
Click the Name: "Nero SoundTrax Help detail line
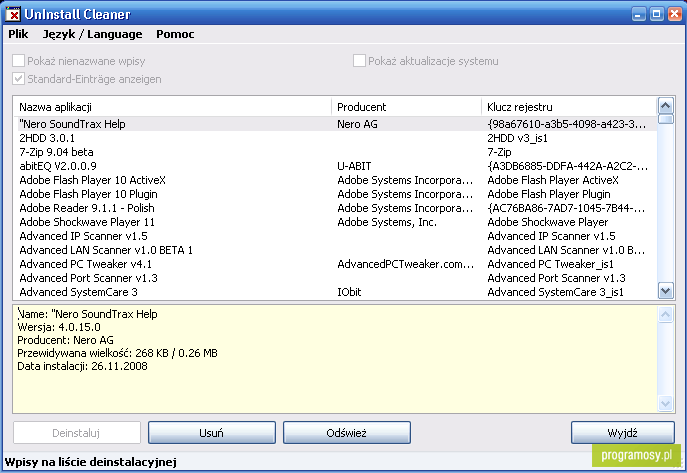coord(87,314)
